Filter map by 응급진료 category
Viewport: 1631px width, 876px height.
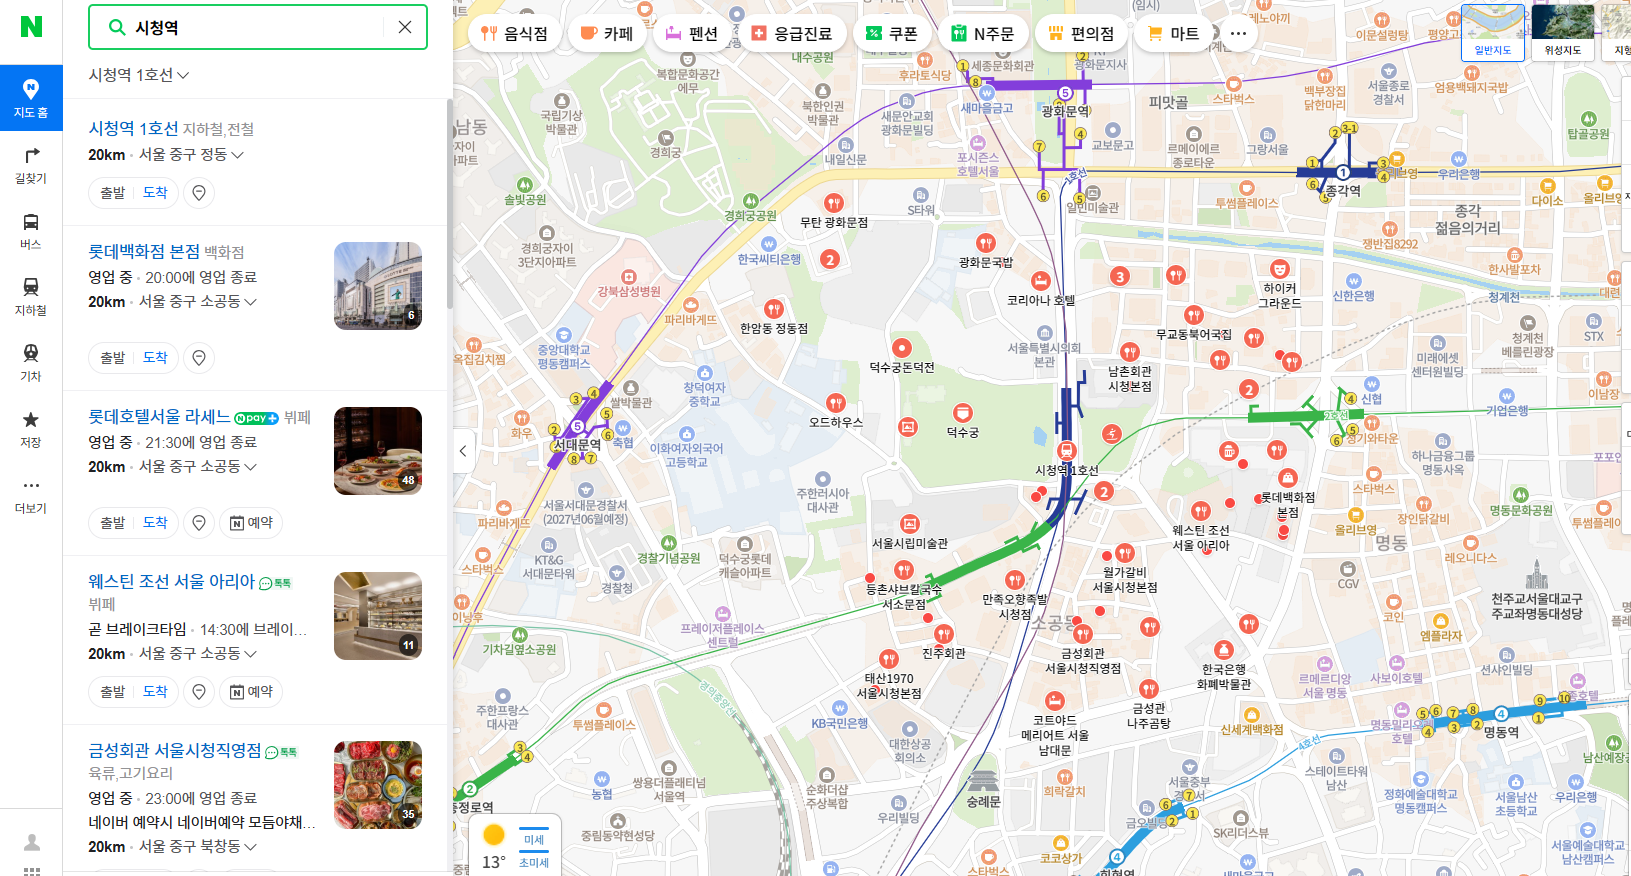click(792, 33)
